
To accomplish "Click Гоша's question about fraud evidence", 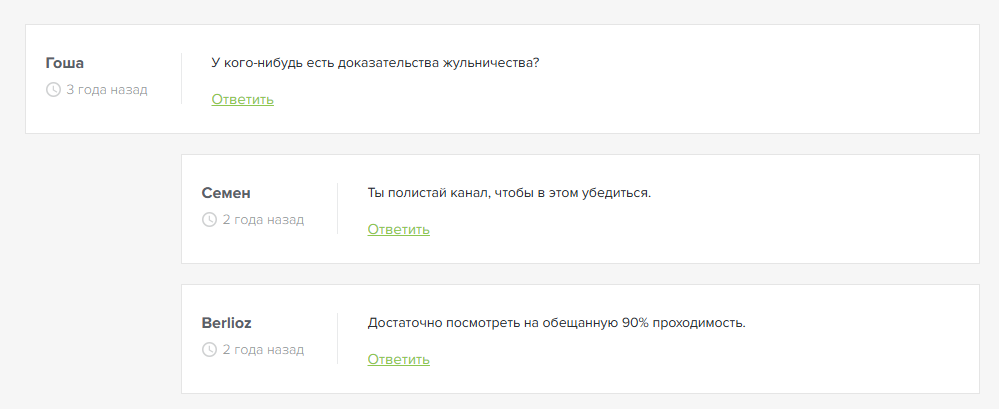I will (x=375, y=63).
